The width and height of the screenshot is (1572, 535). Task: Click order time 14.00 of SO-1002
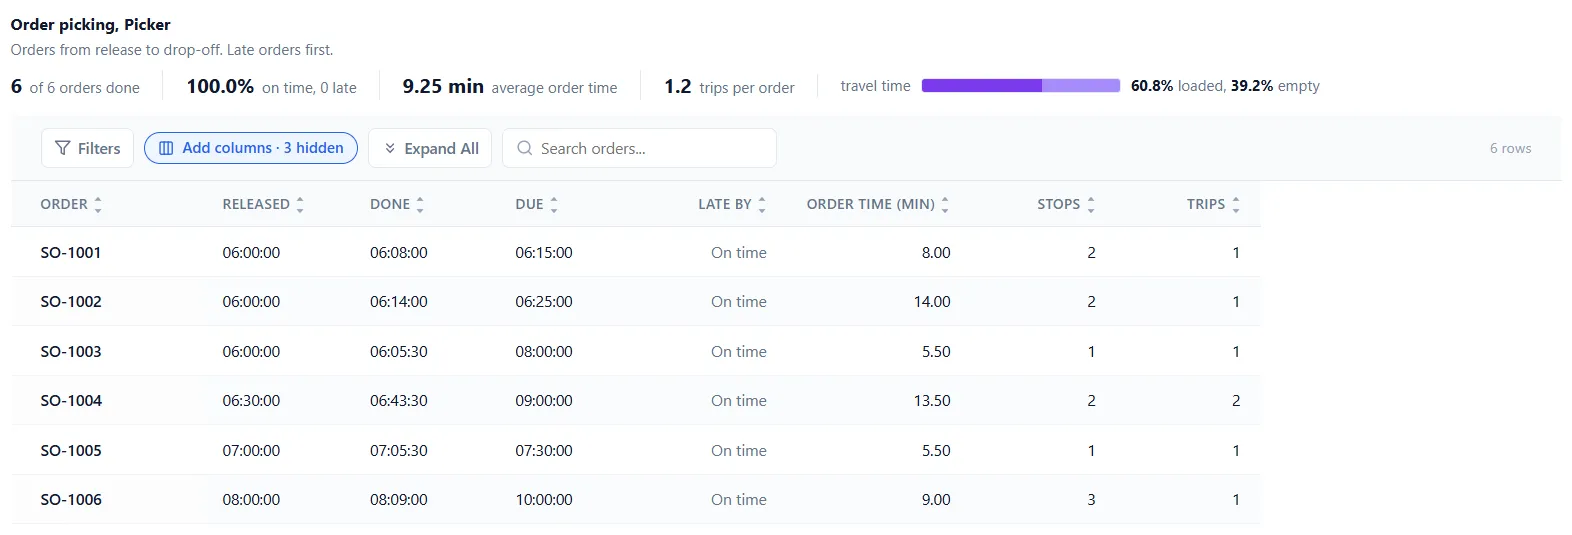click(932, 301)
